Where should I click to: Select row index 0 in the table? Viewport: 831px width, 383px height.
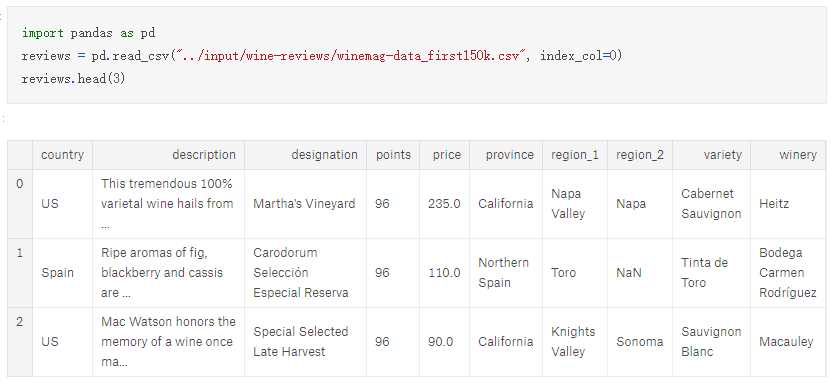(20, 184)
